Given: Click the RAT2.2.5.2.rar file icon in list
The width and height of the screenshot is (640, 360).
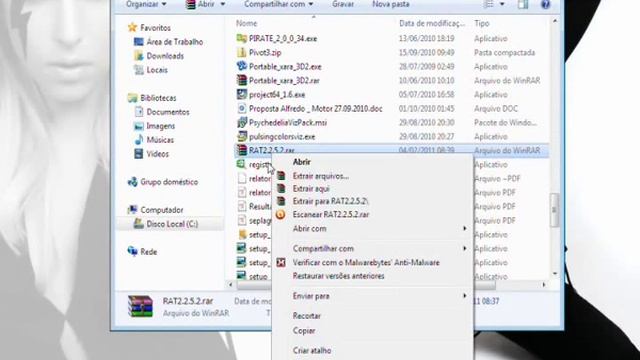Looking at the screenshot, I should pyautogui.click(x=242, y=150).
